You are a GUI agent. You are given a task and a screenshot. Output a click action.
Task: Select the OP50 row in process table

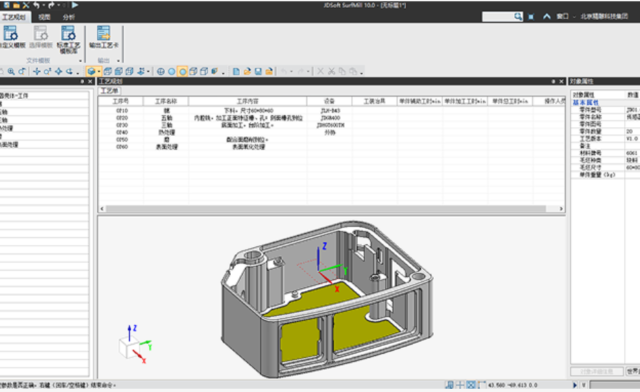pos(331,140)
